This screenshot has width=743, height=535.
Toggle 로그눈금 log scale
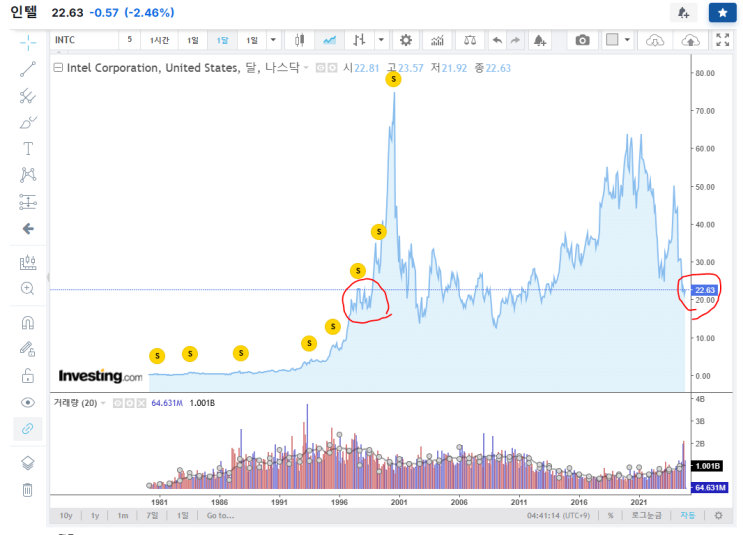[x=646, y=515]
